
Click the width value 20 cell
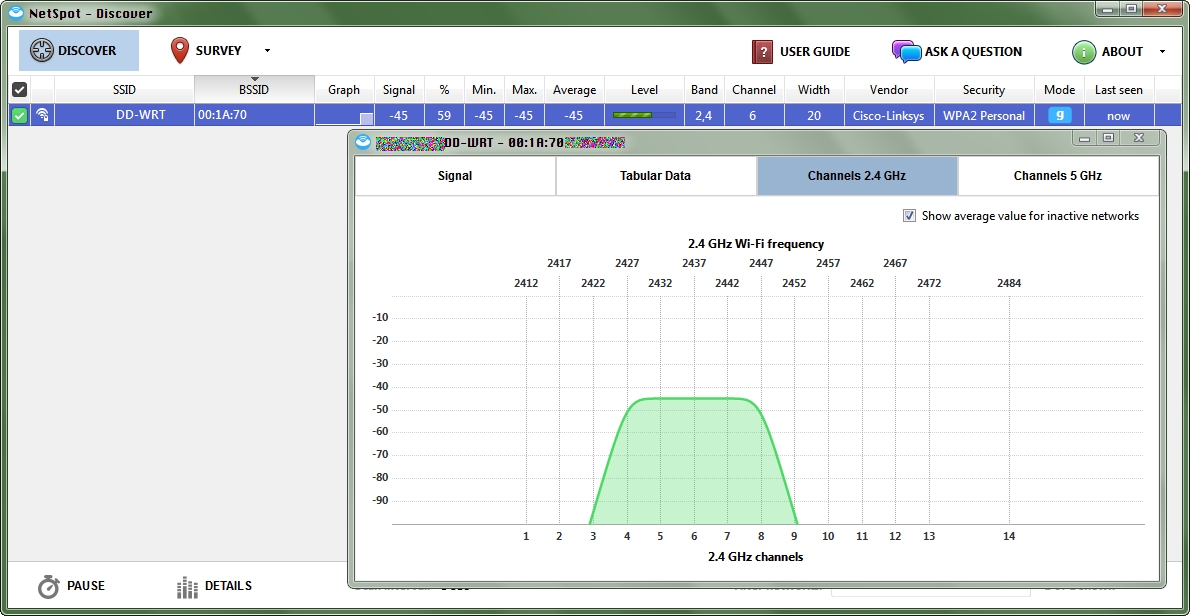point(814,115)
